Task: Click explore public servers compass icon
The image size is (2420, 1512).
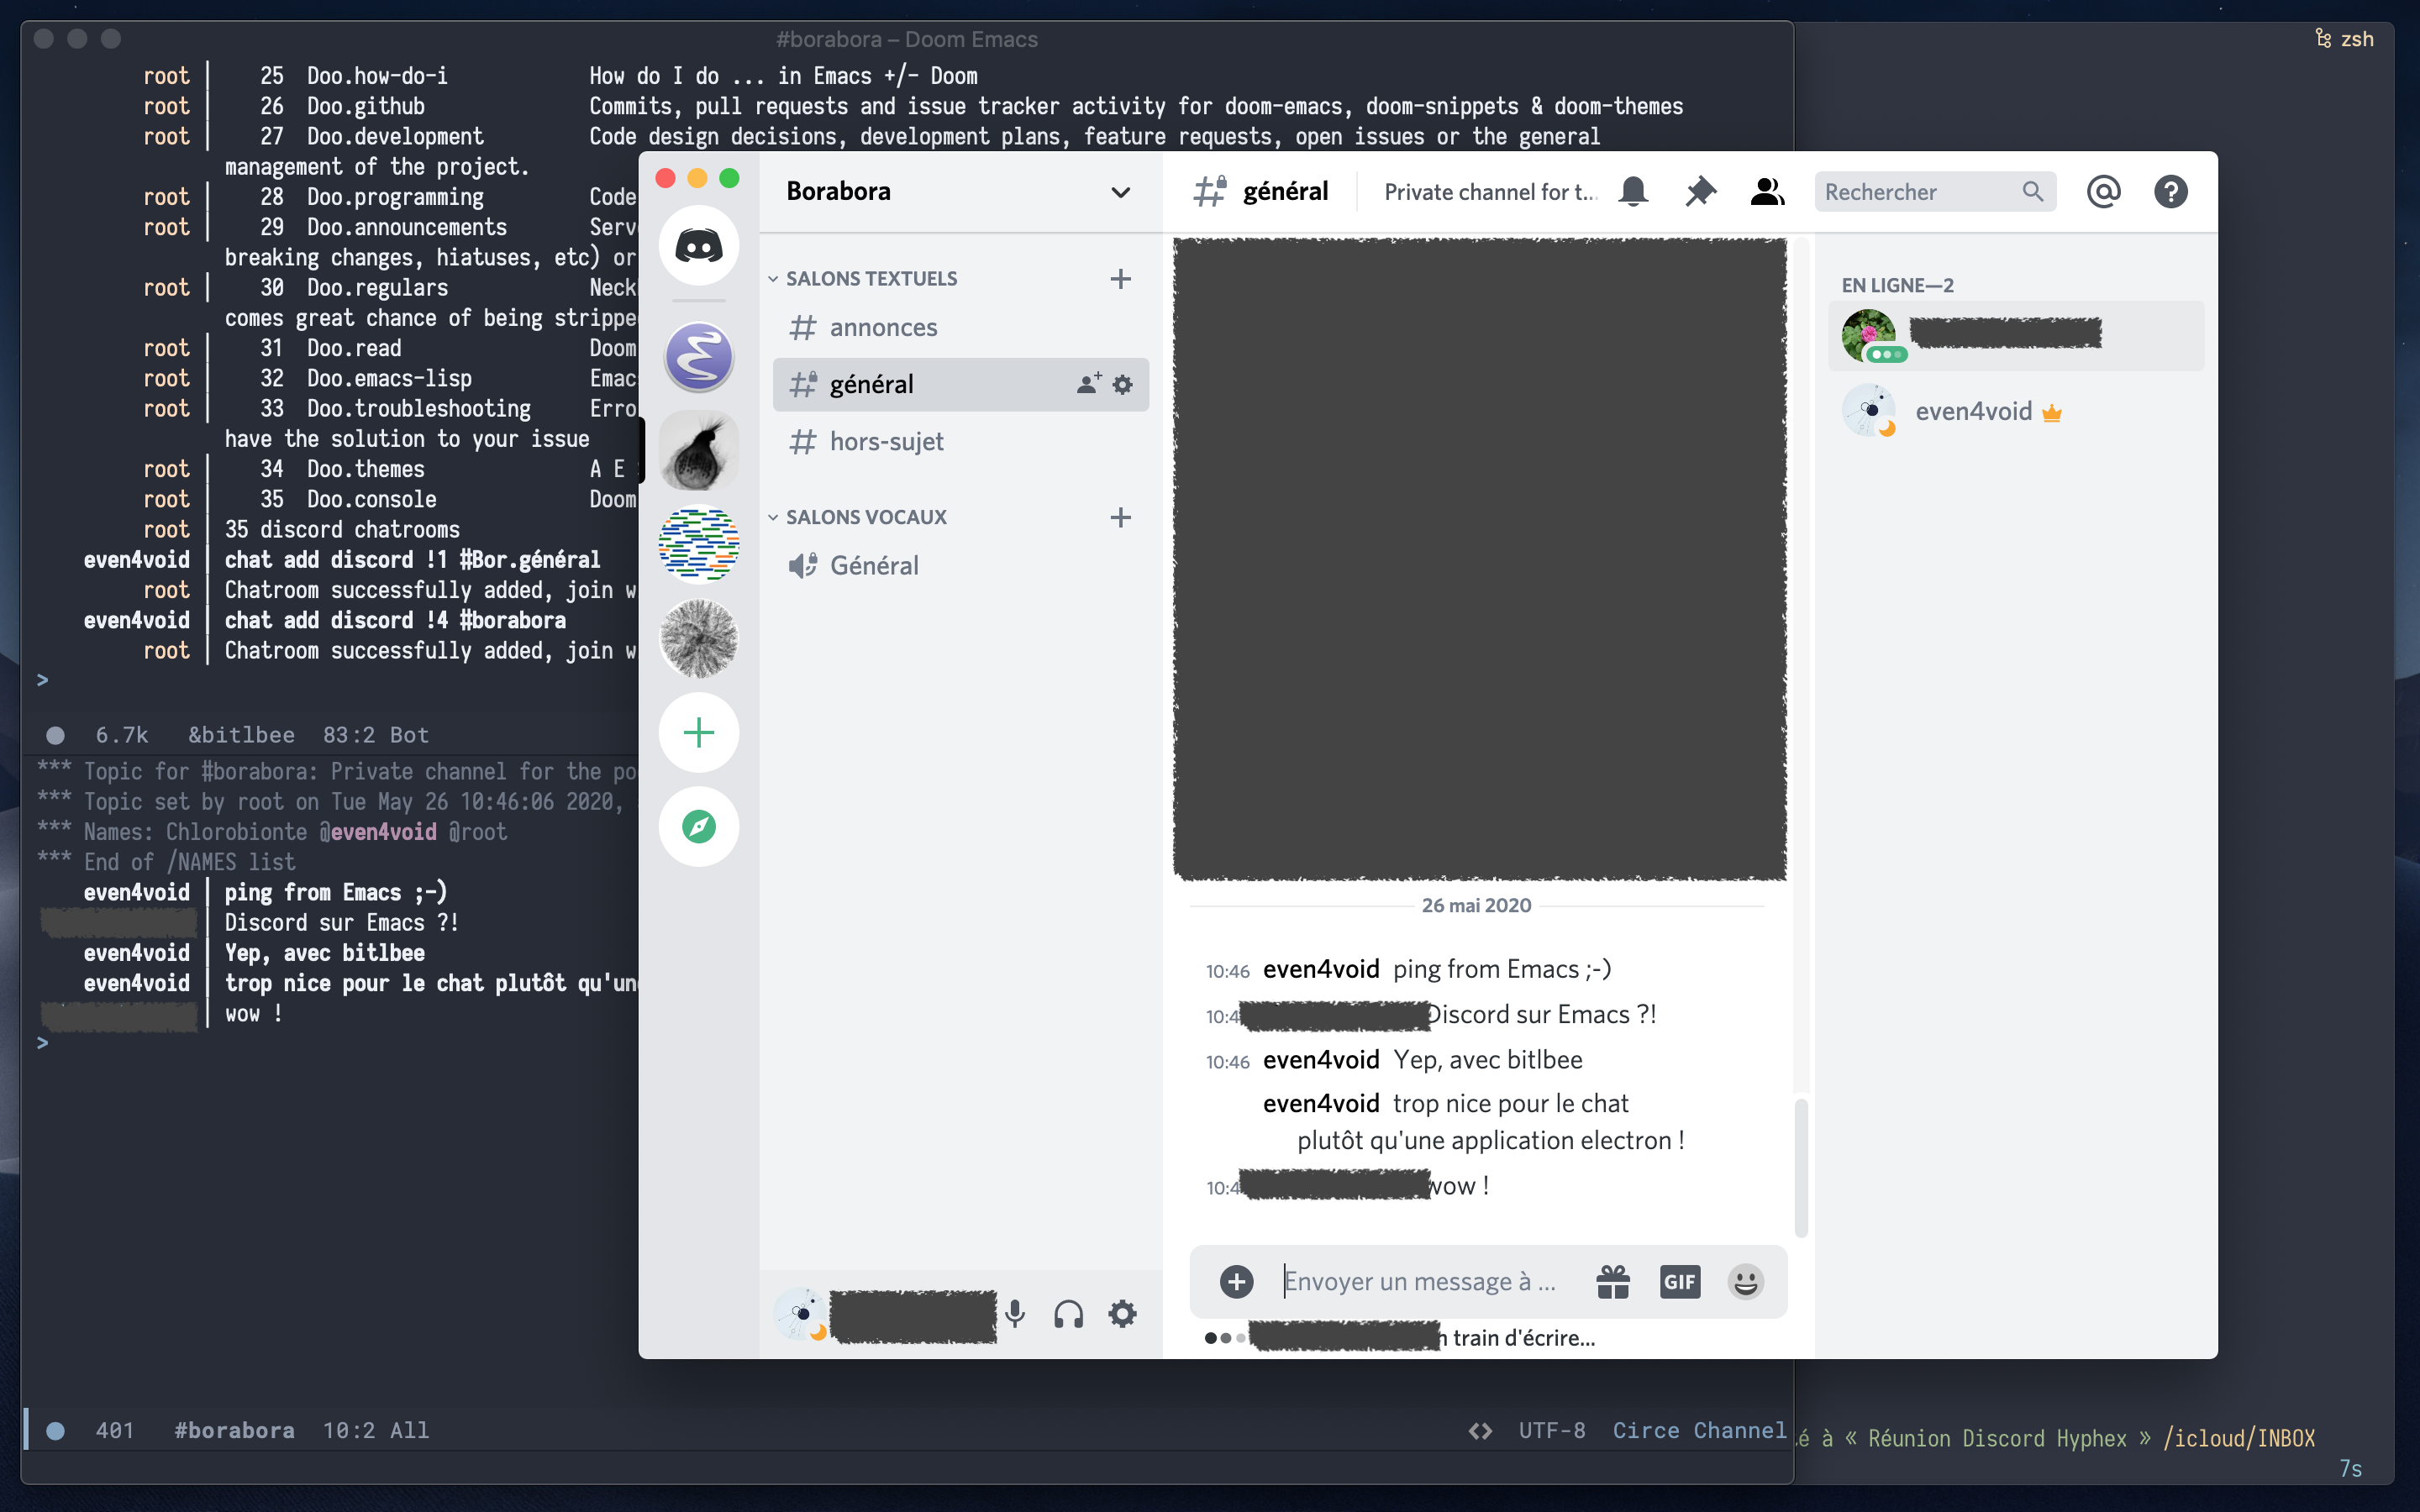Action: click(698, 826)
